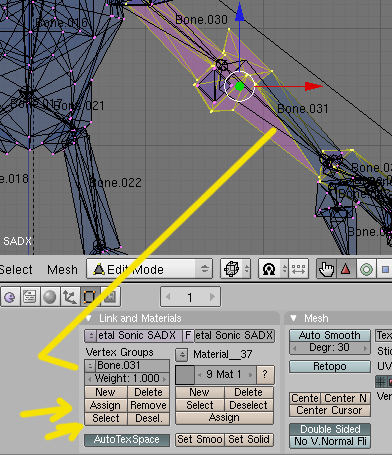The height and width of the screenshot is (455, 392).
Task: Click the grey material color swatch
Action: coord(185,375)
